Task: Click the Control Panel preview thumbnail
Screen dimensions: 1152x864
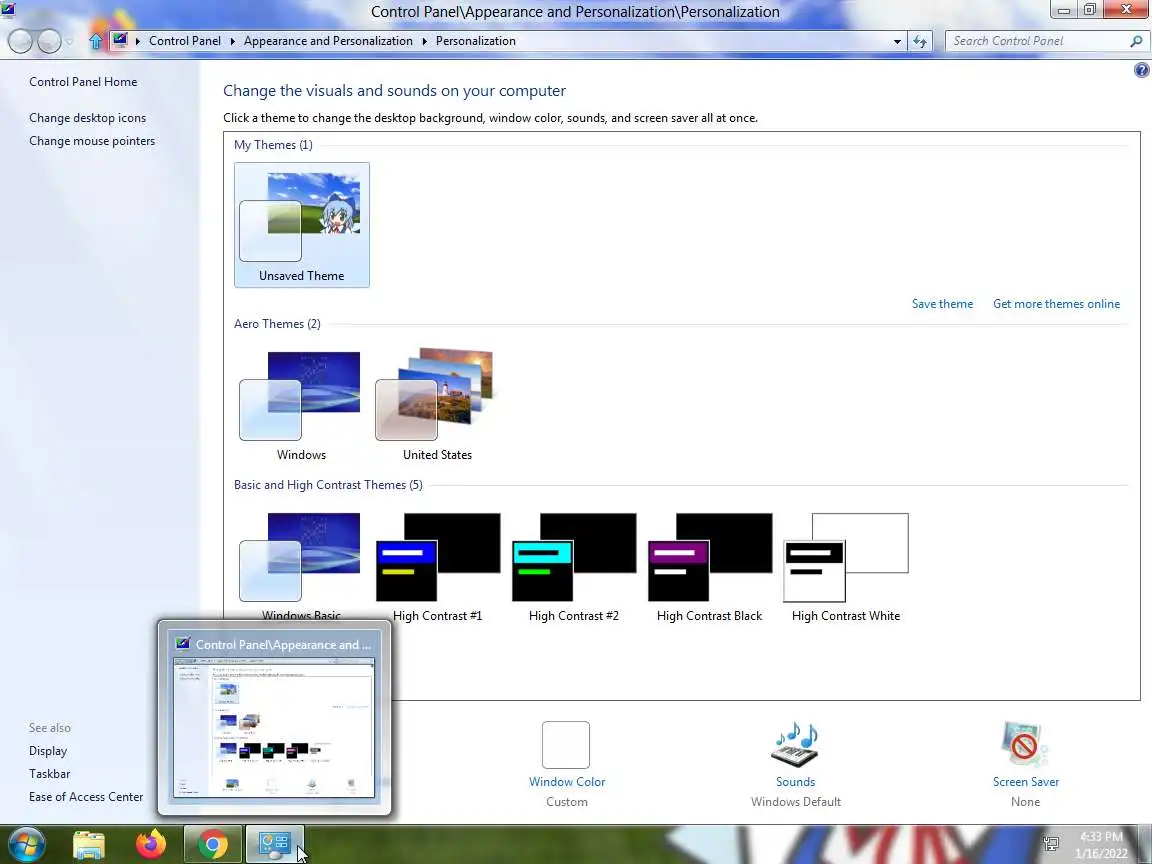Action: click(x=274, y=728)
